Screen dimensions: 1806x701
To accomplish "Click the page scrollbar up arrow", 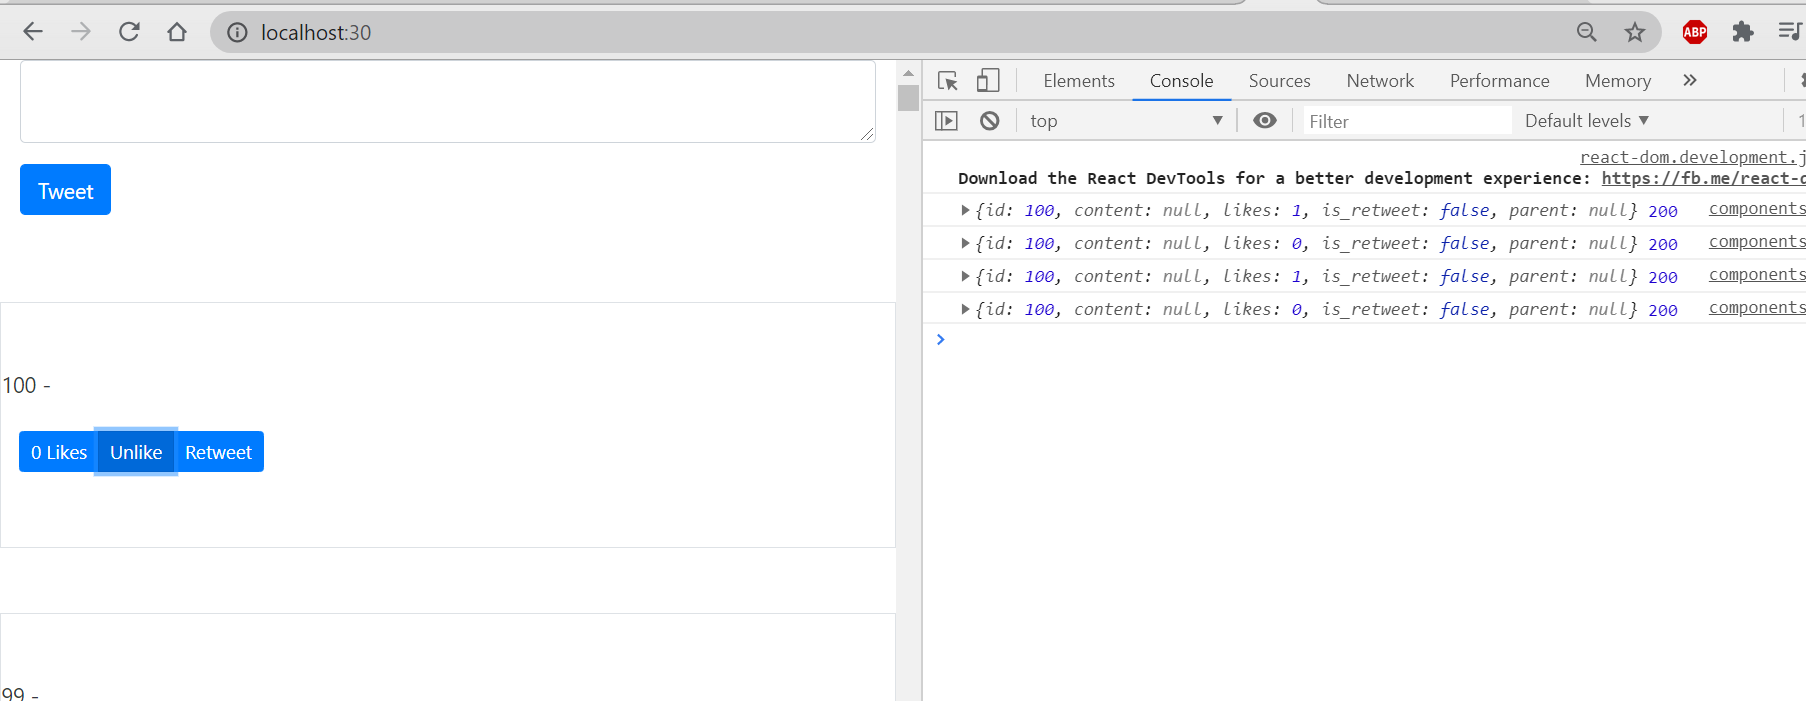I will (x=908, y=73).
